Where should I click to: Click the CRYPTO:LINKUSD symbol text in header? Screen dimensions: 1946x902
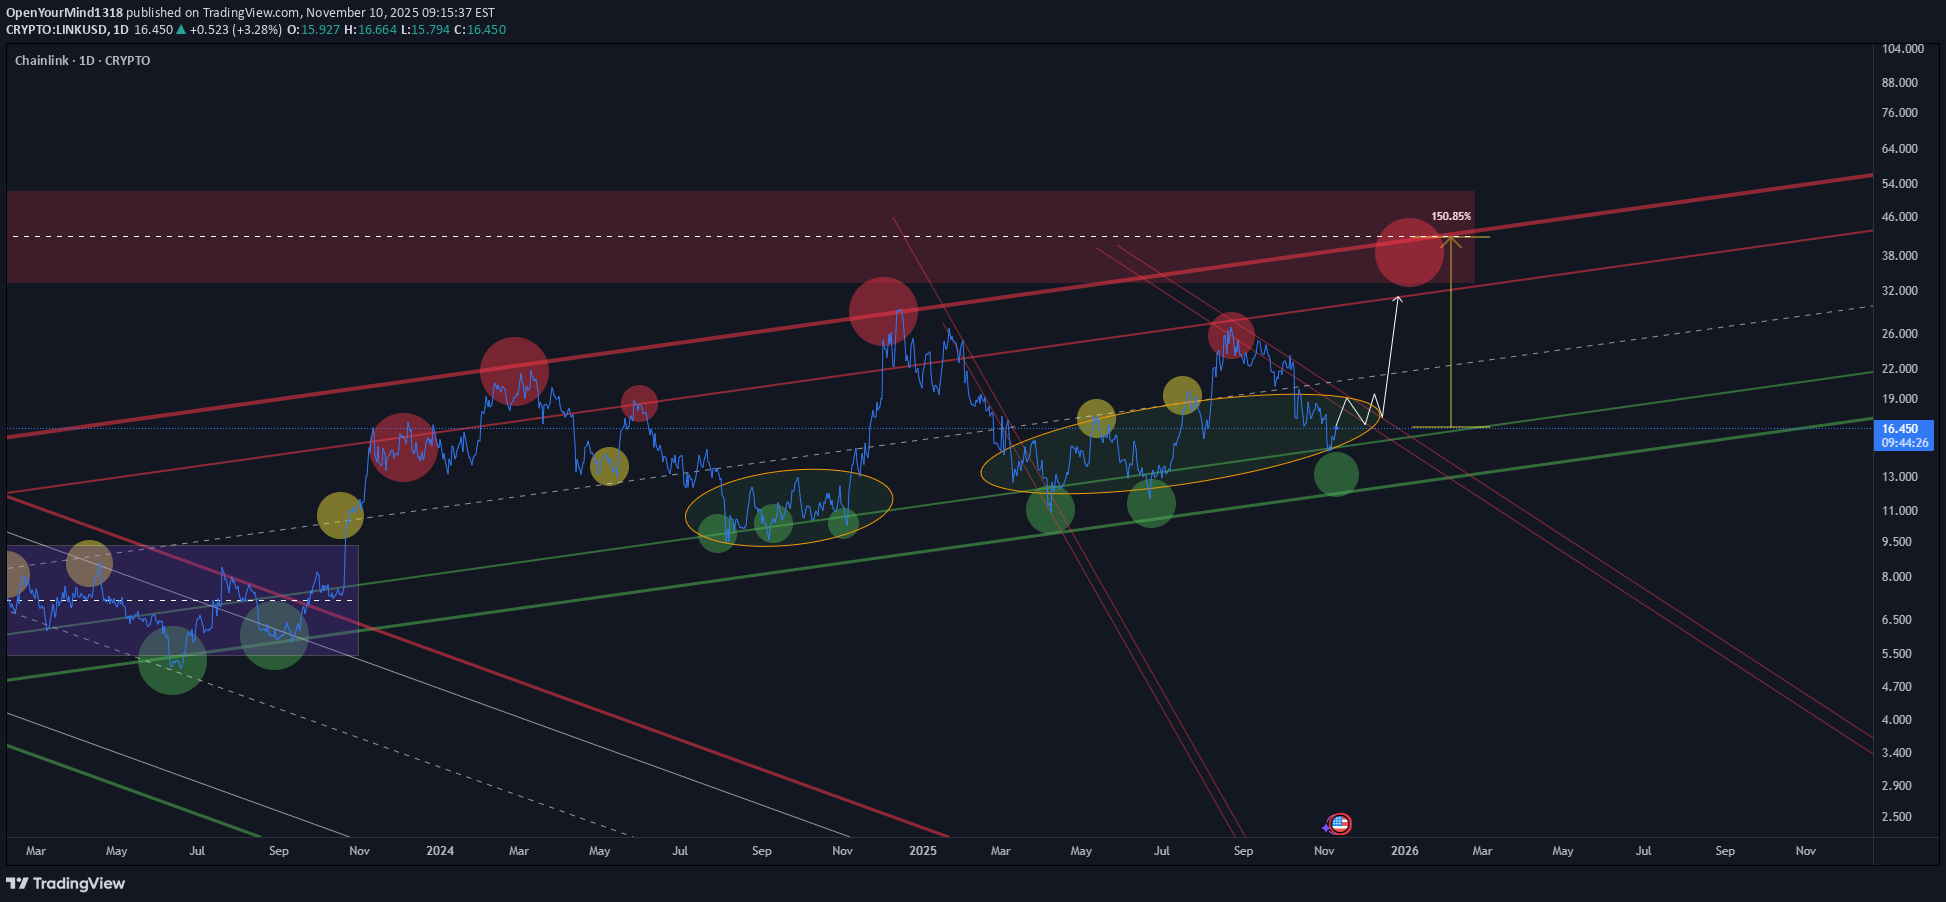[56, 30]
